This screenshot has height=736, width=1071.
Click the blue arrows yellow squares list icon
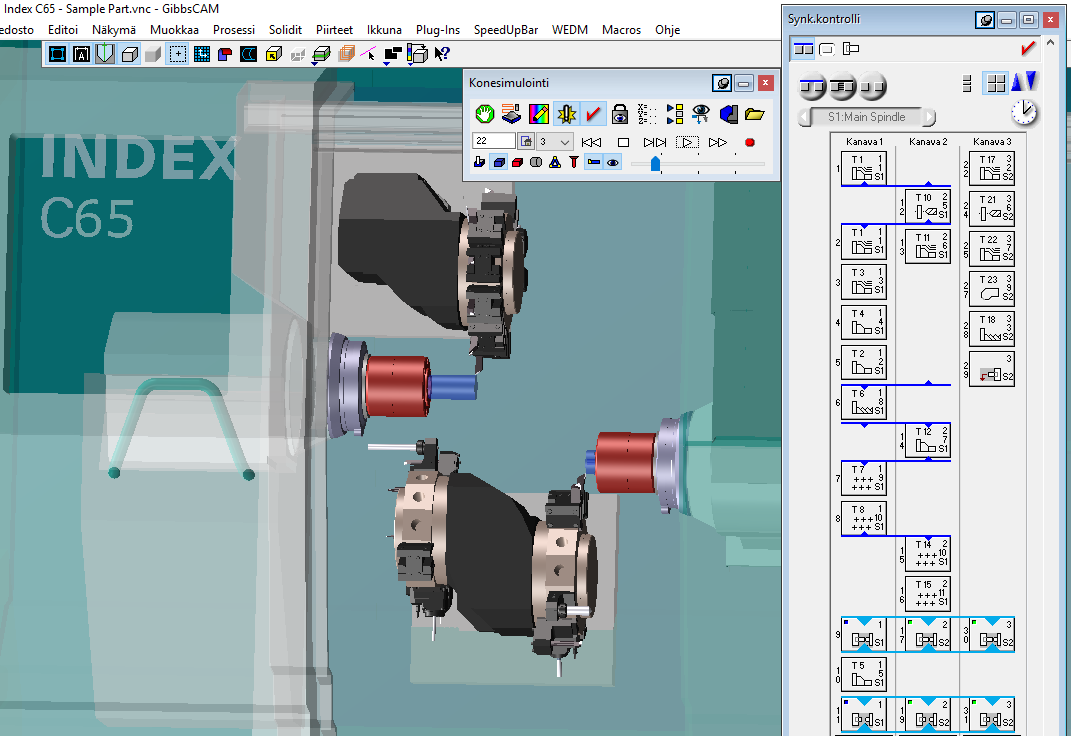[674, 114]
